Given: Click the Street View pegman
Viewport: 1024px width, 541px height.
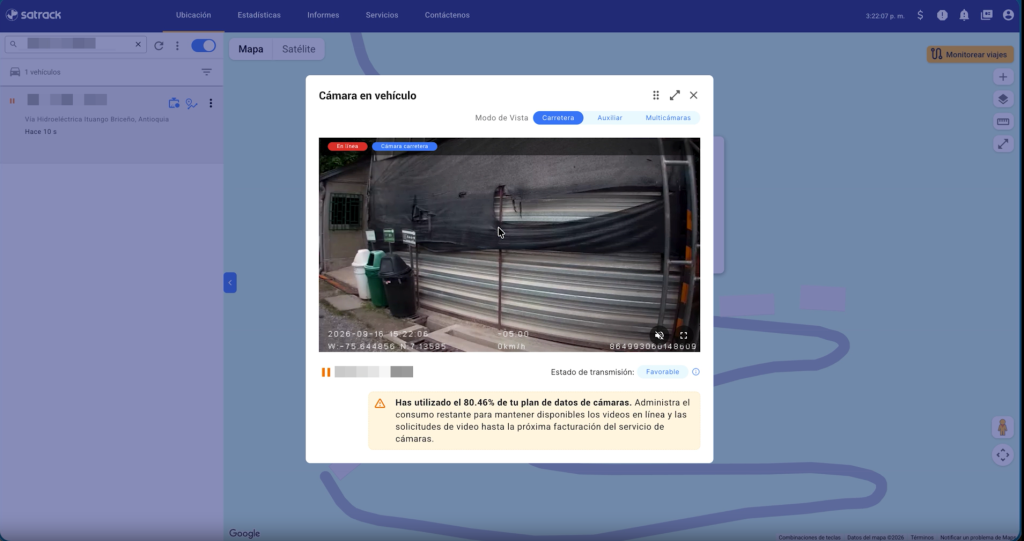Looking at the screenshot, I should (1002, 428).
